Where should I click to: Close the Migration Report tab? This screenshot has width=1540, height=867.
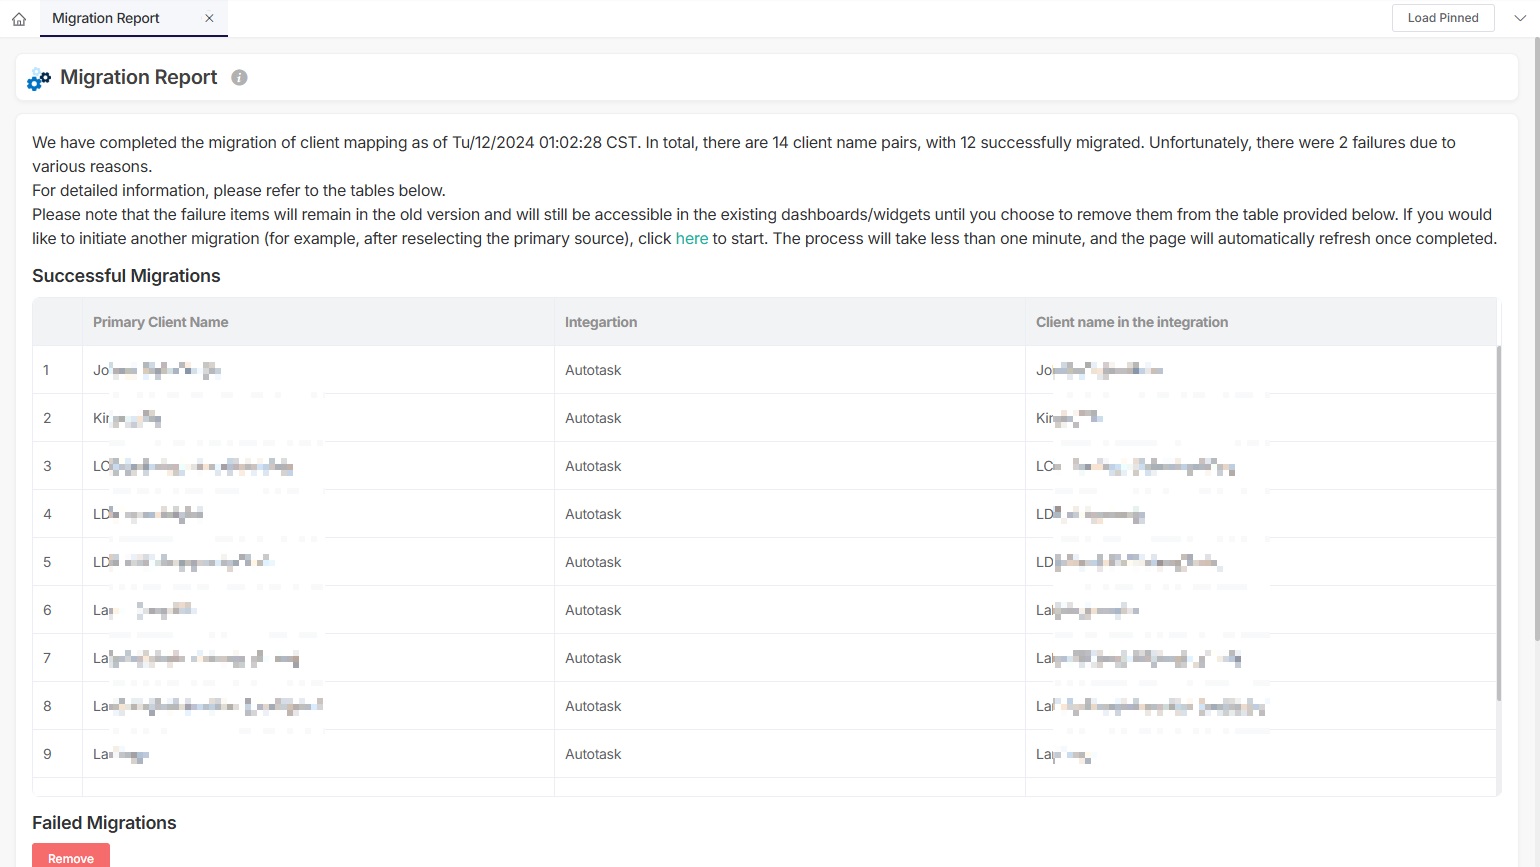[x=209, y=18]
